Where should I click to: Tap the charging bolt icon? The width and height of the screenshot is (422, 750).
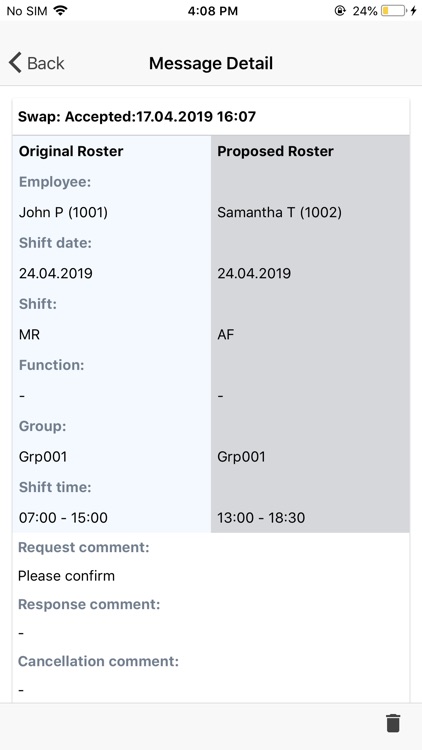[x=413, y=11]
